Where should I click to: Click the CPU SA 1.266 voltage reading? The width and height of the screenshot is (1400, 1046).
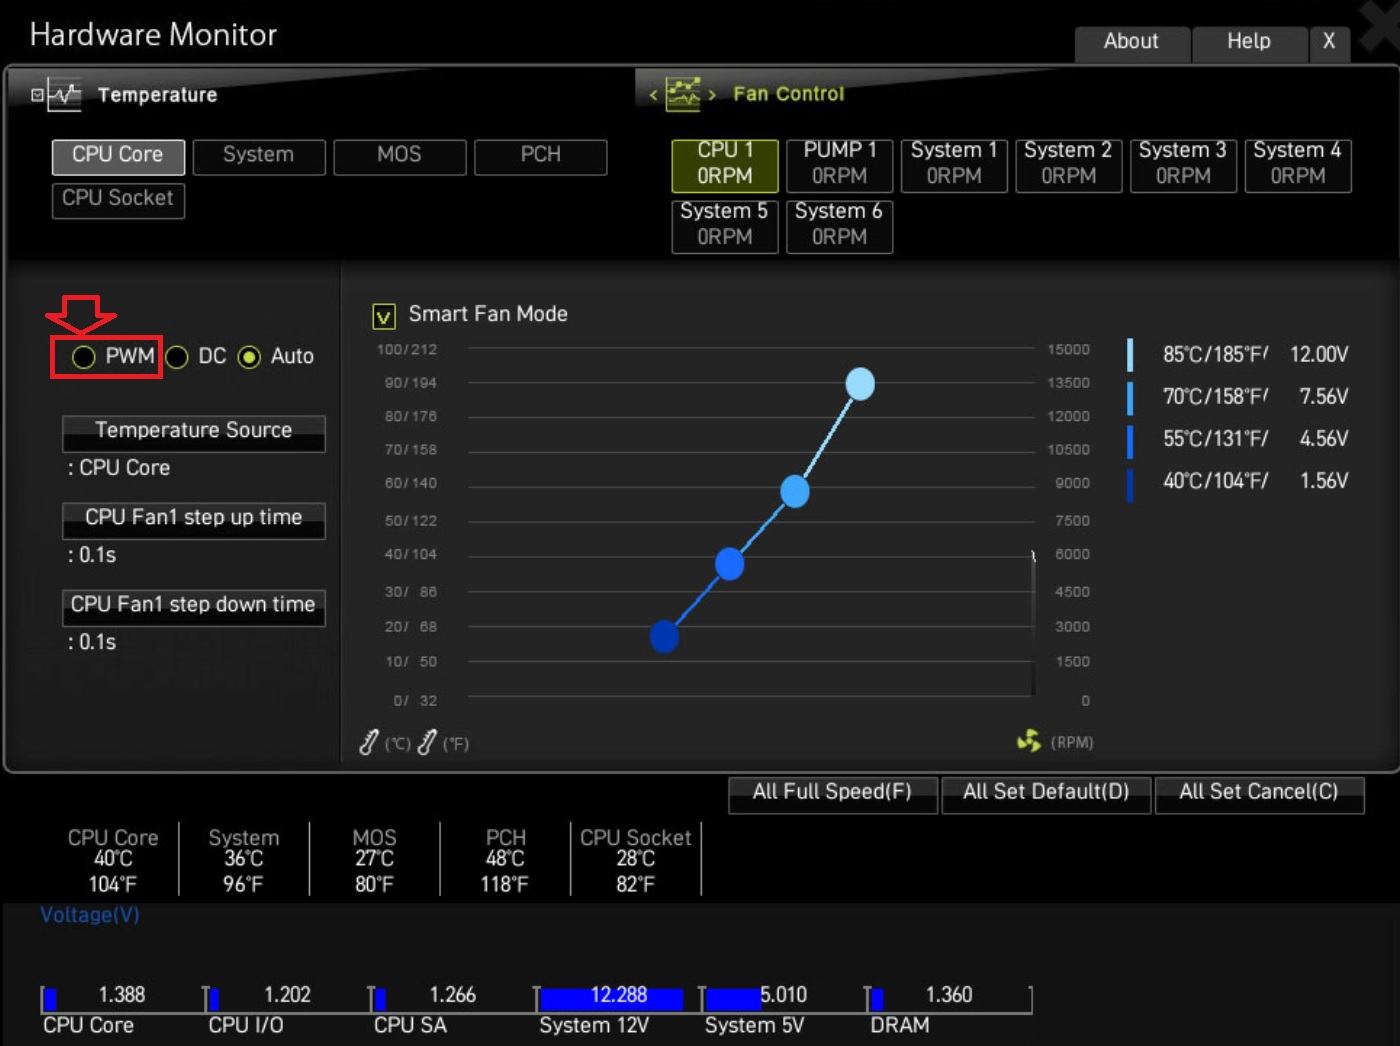(453, 995)
